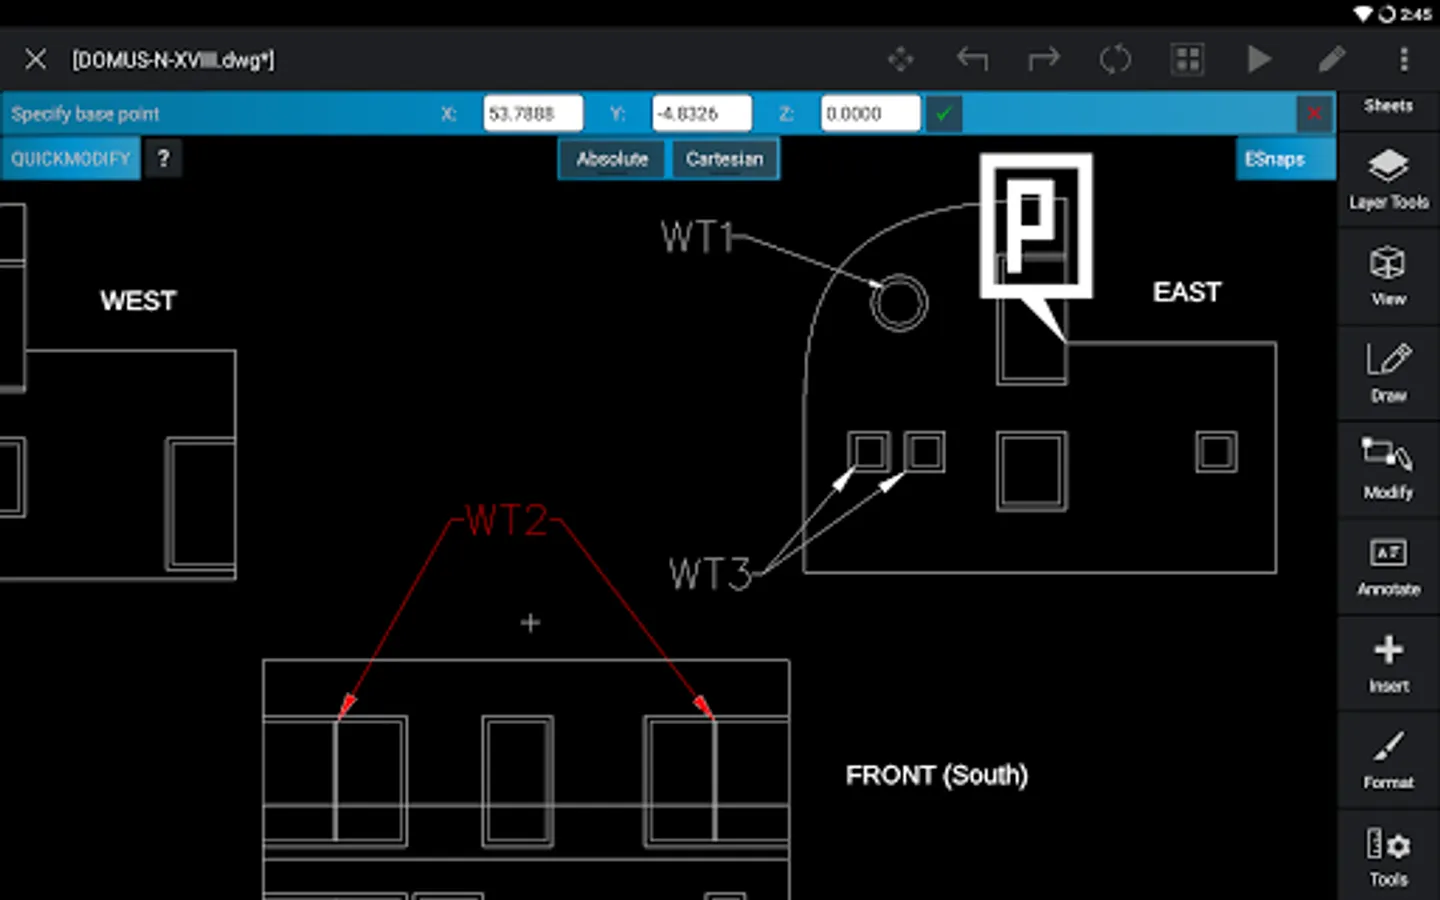Tap the Wi-Fi status icon
The width and height of the screenshot is (1440, 900).
pyautogui.click(x=1363, y=14)
